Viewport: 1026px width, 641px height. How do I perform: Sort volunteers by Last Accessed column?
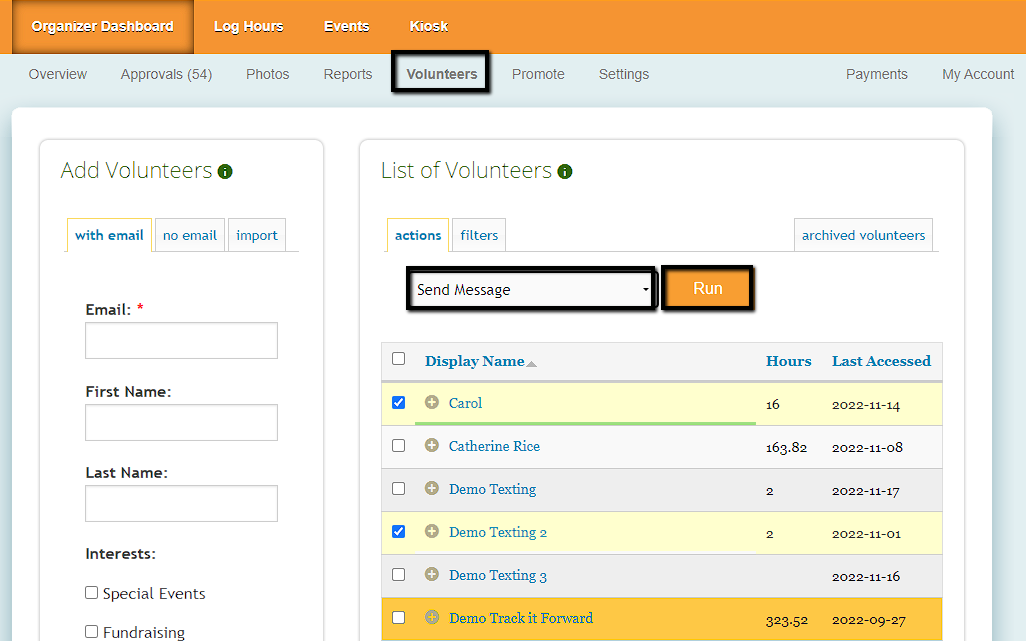pos(880,361)
